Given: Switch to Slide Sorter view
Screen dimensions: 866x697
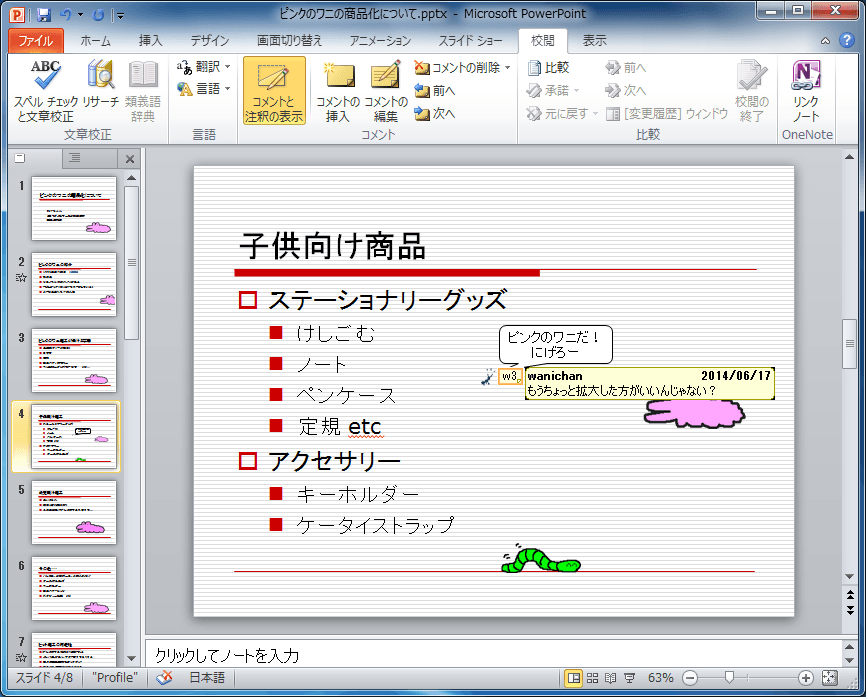Looking at the screenshot, I should 592,678.
